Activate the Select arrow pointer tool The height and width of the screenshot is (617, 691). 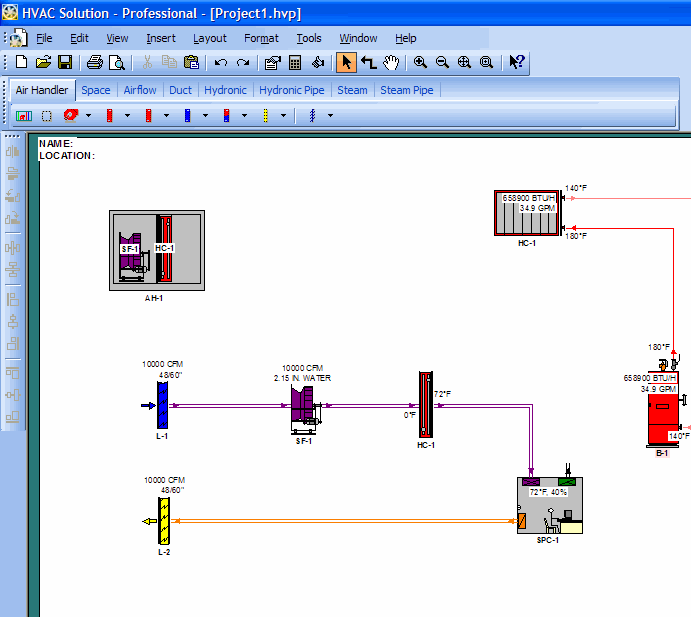(x=346, y=62)
